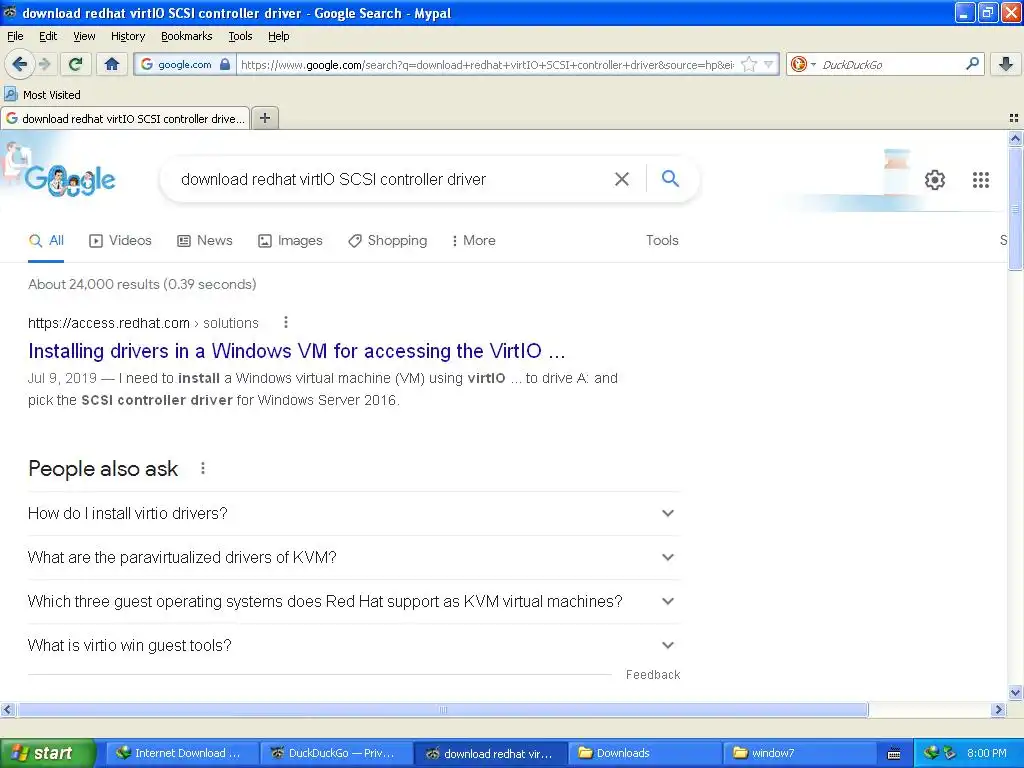Expand What are the paravirtualized drivers of KVM?

pos(353,557)
